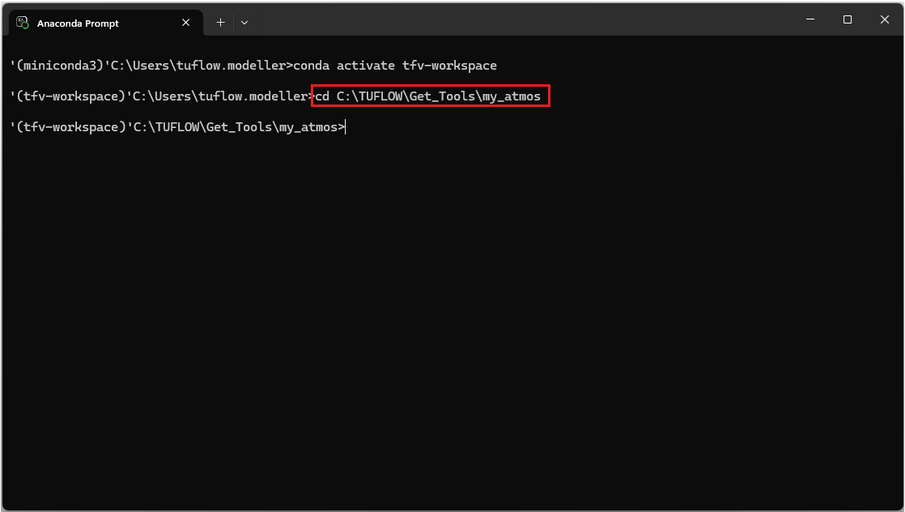Click the empty black terminal area
905x512 pixels.
[450, 320]
